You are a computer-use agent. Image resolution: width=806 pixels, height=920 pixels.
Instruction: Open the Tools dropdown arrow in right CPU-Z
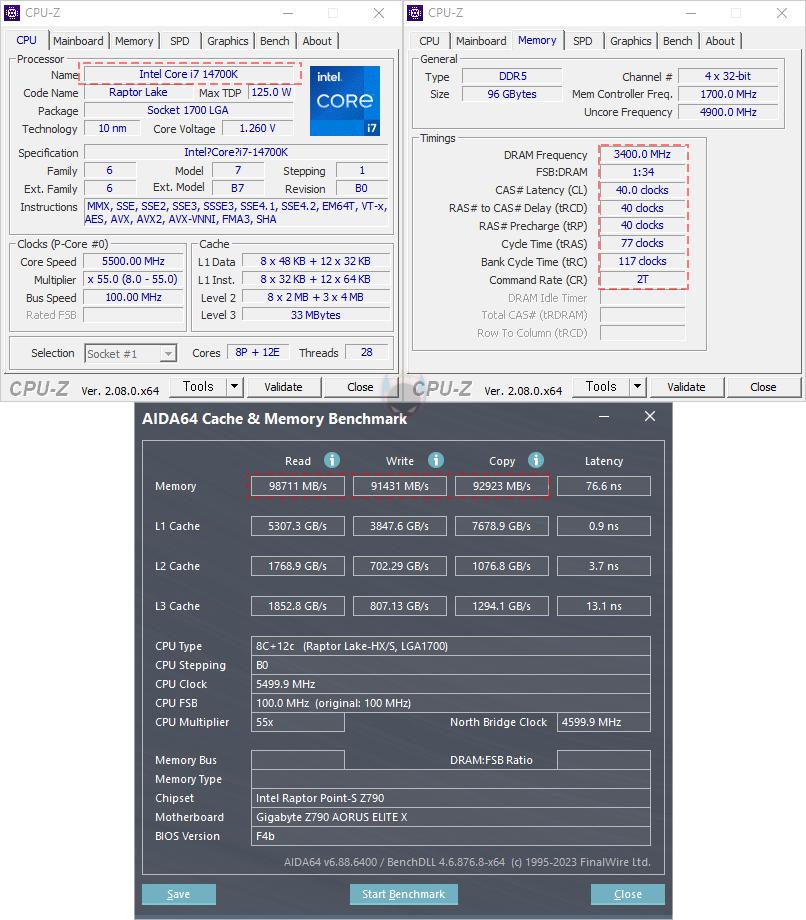(638, 387)
